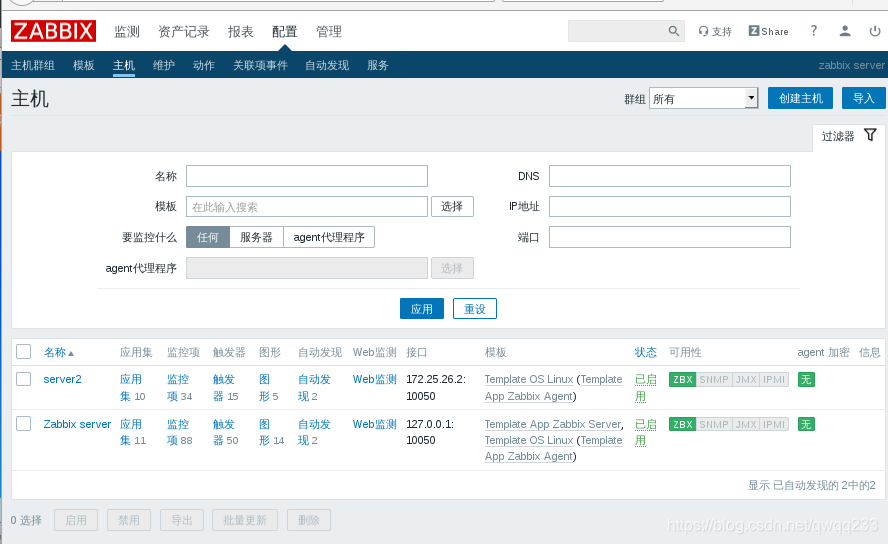Viewport: 888px width, 544px height.
Task: Go to 自动发现 submenu
Action: pos(327,65)
